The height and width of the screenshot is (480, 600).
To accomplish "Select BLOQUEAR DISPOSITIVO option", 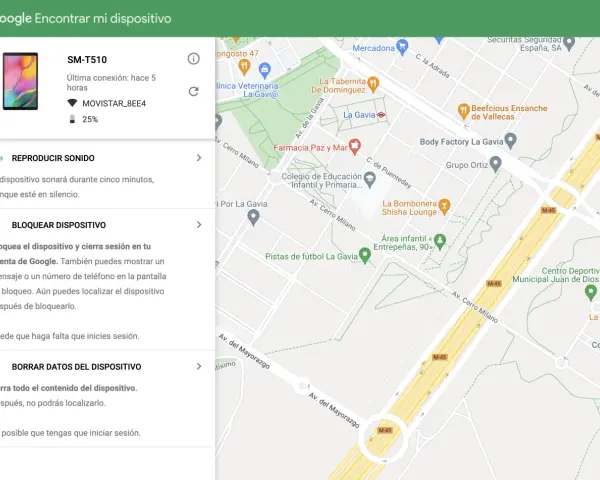I will pos(59,225).
